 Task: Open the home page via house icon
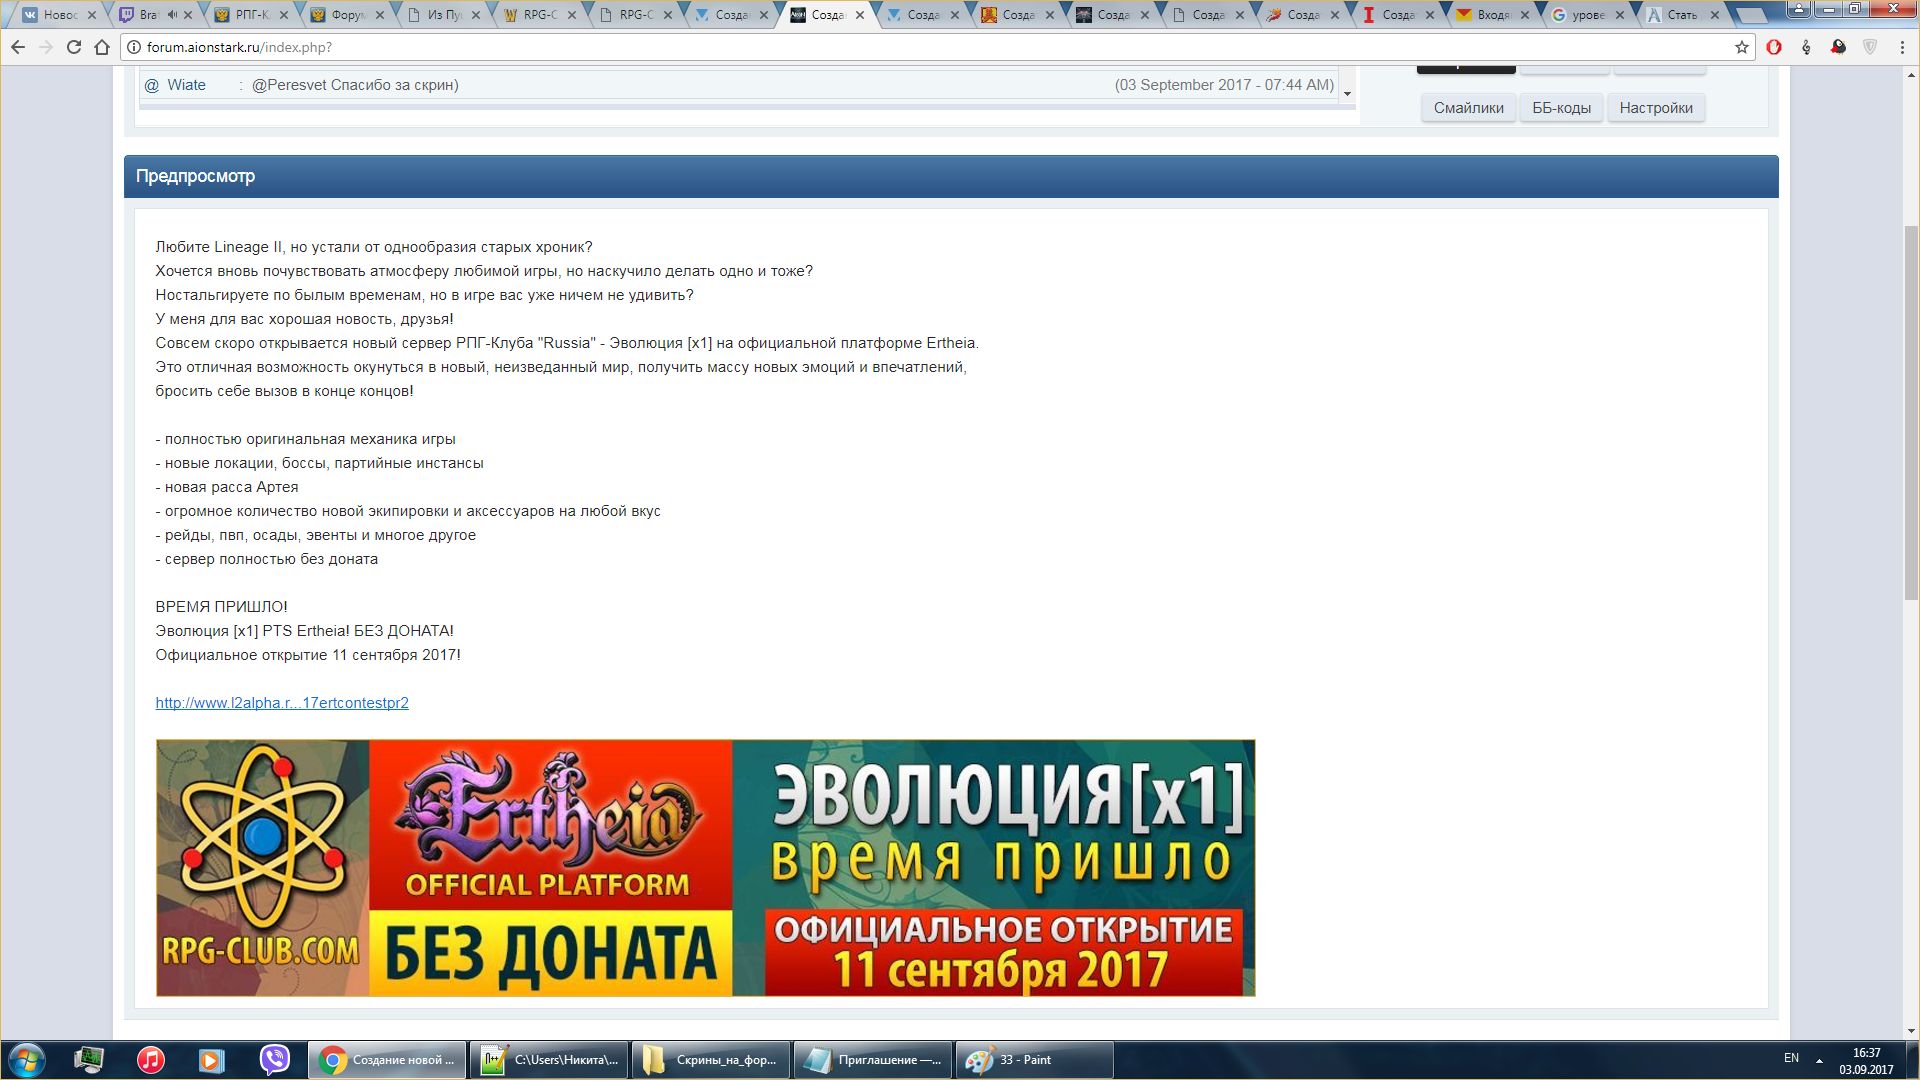(102, 47)
